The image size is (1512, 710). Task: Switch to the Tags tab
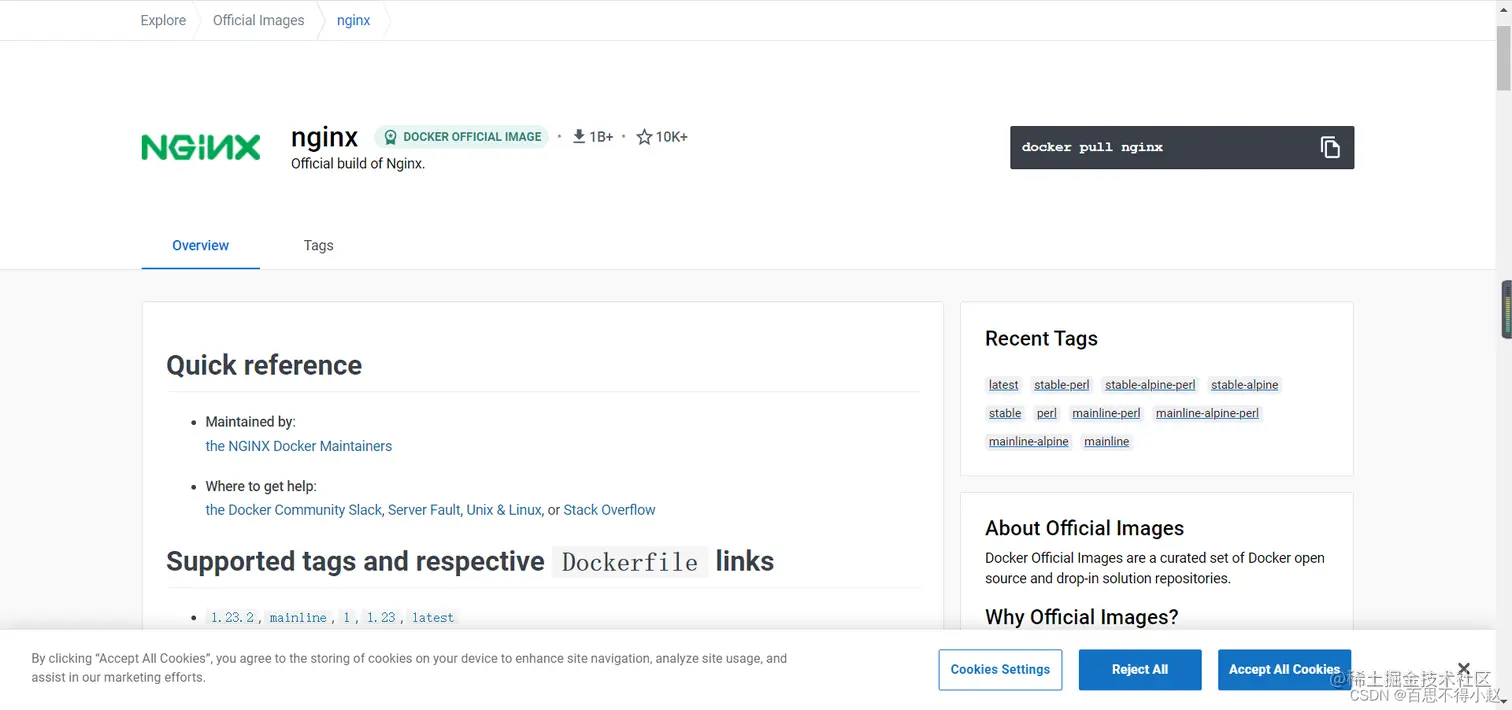(318, 245)
